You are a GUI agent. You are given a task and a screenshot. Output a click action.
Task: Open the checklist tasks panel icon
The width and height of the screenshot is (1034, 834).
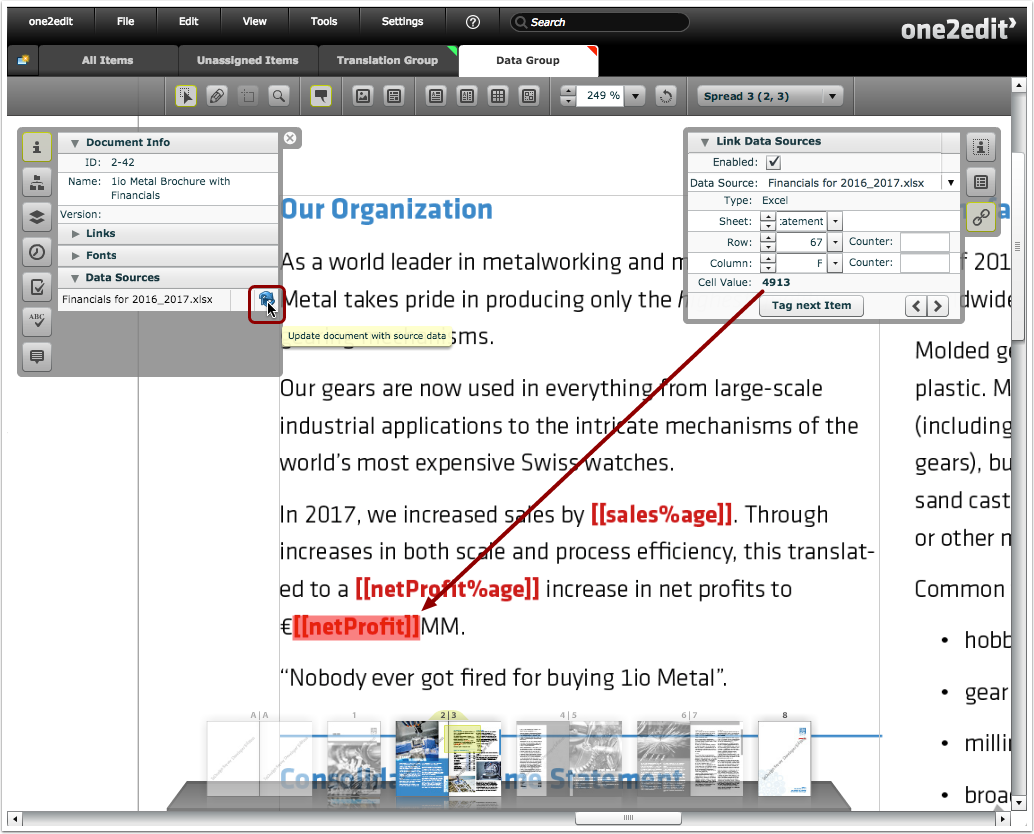coord(37,287)
